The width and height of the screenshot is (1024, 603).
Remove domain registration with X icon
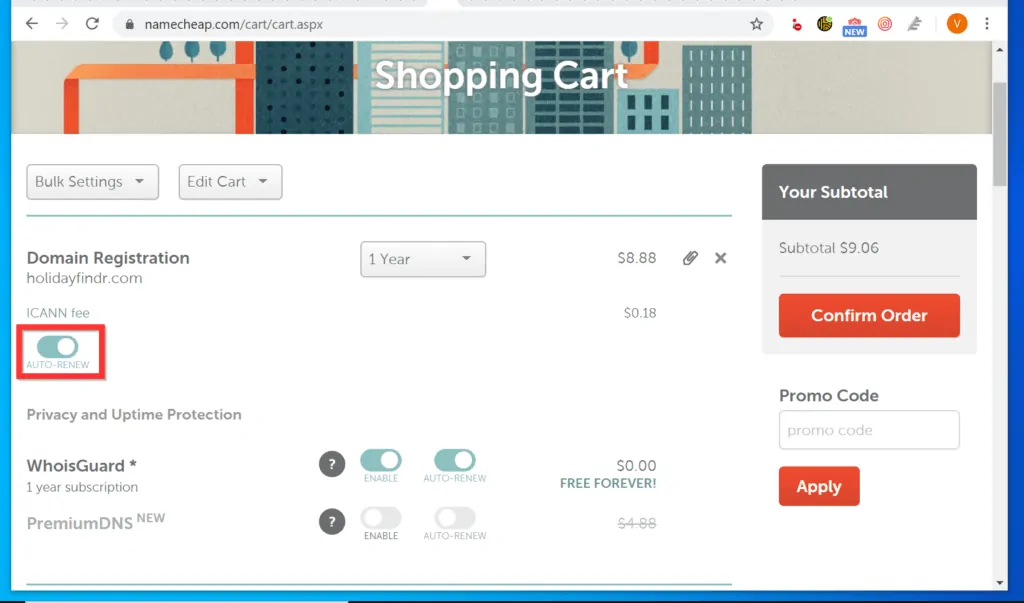[x=720, y=258]
